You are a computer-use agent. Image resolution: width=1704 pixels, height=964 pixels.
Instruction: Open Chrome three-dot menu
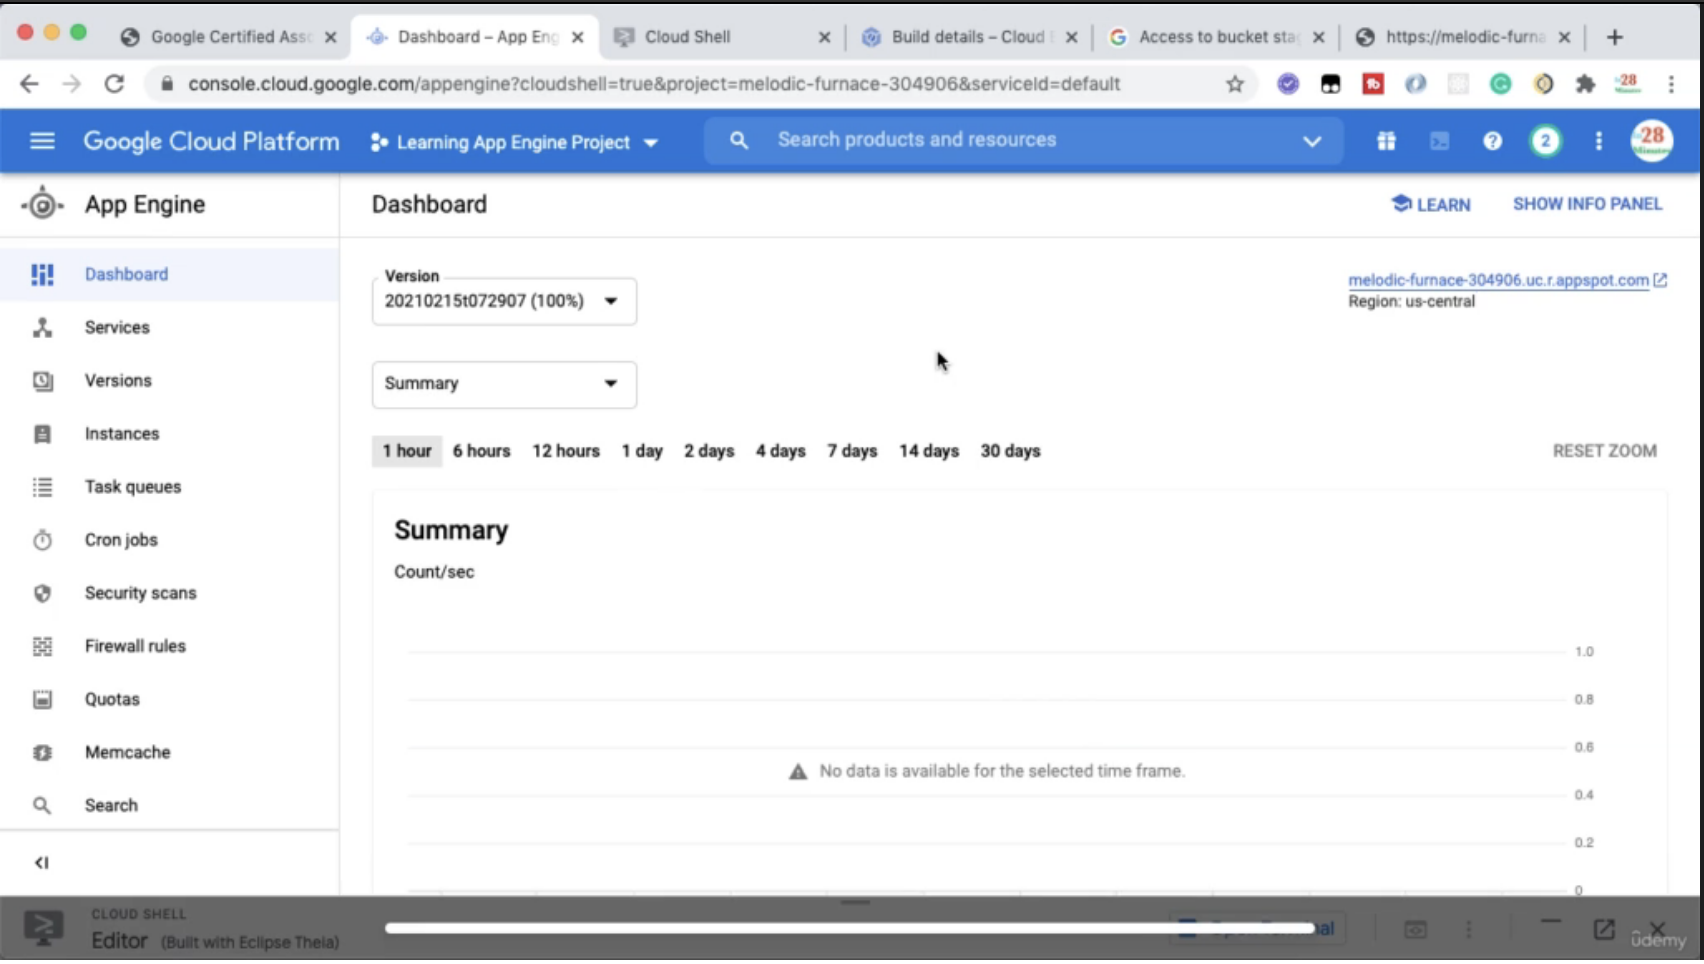1671,84
